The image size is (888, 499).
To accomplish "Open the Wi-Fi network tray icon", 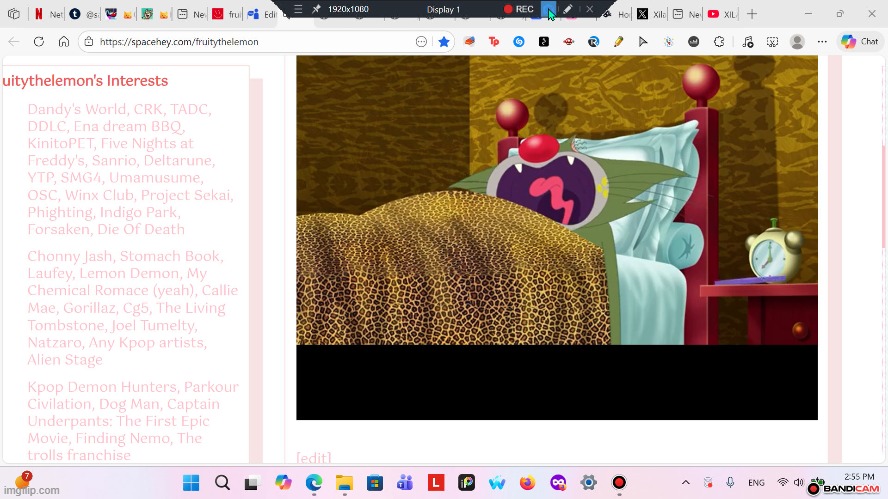I will (x=783, y=483).
